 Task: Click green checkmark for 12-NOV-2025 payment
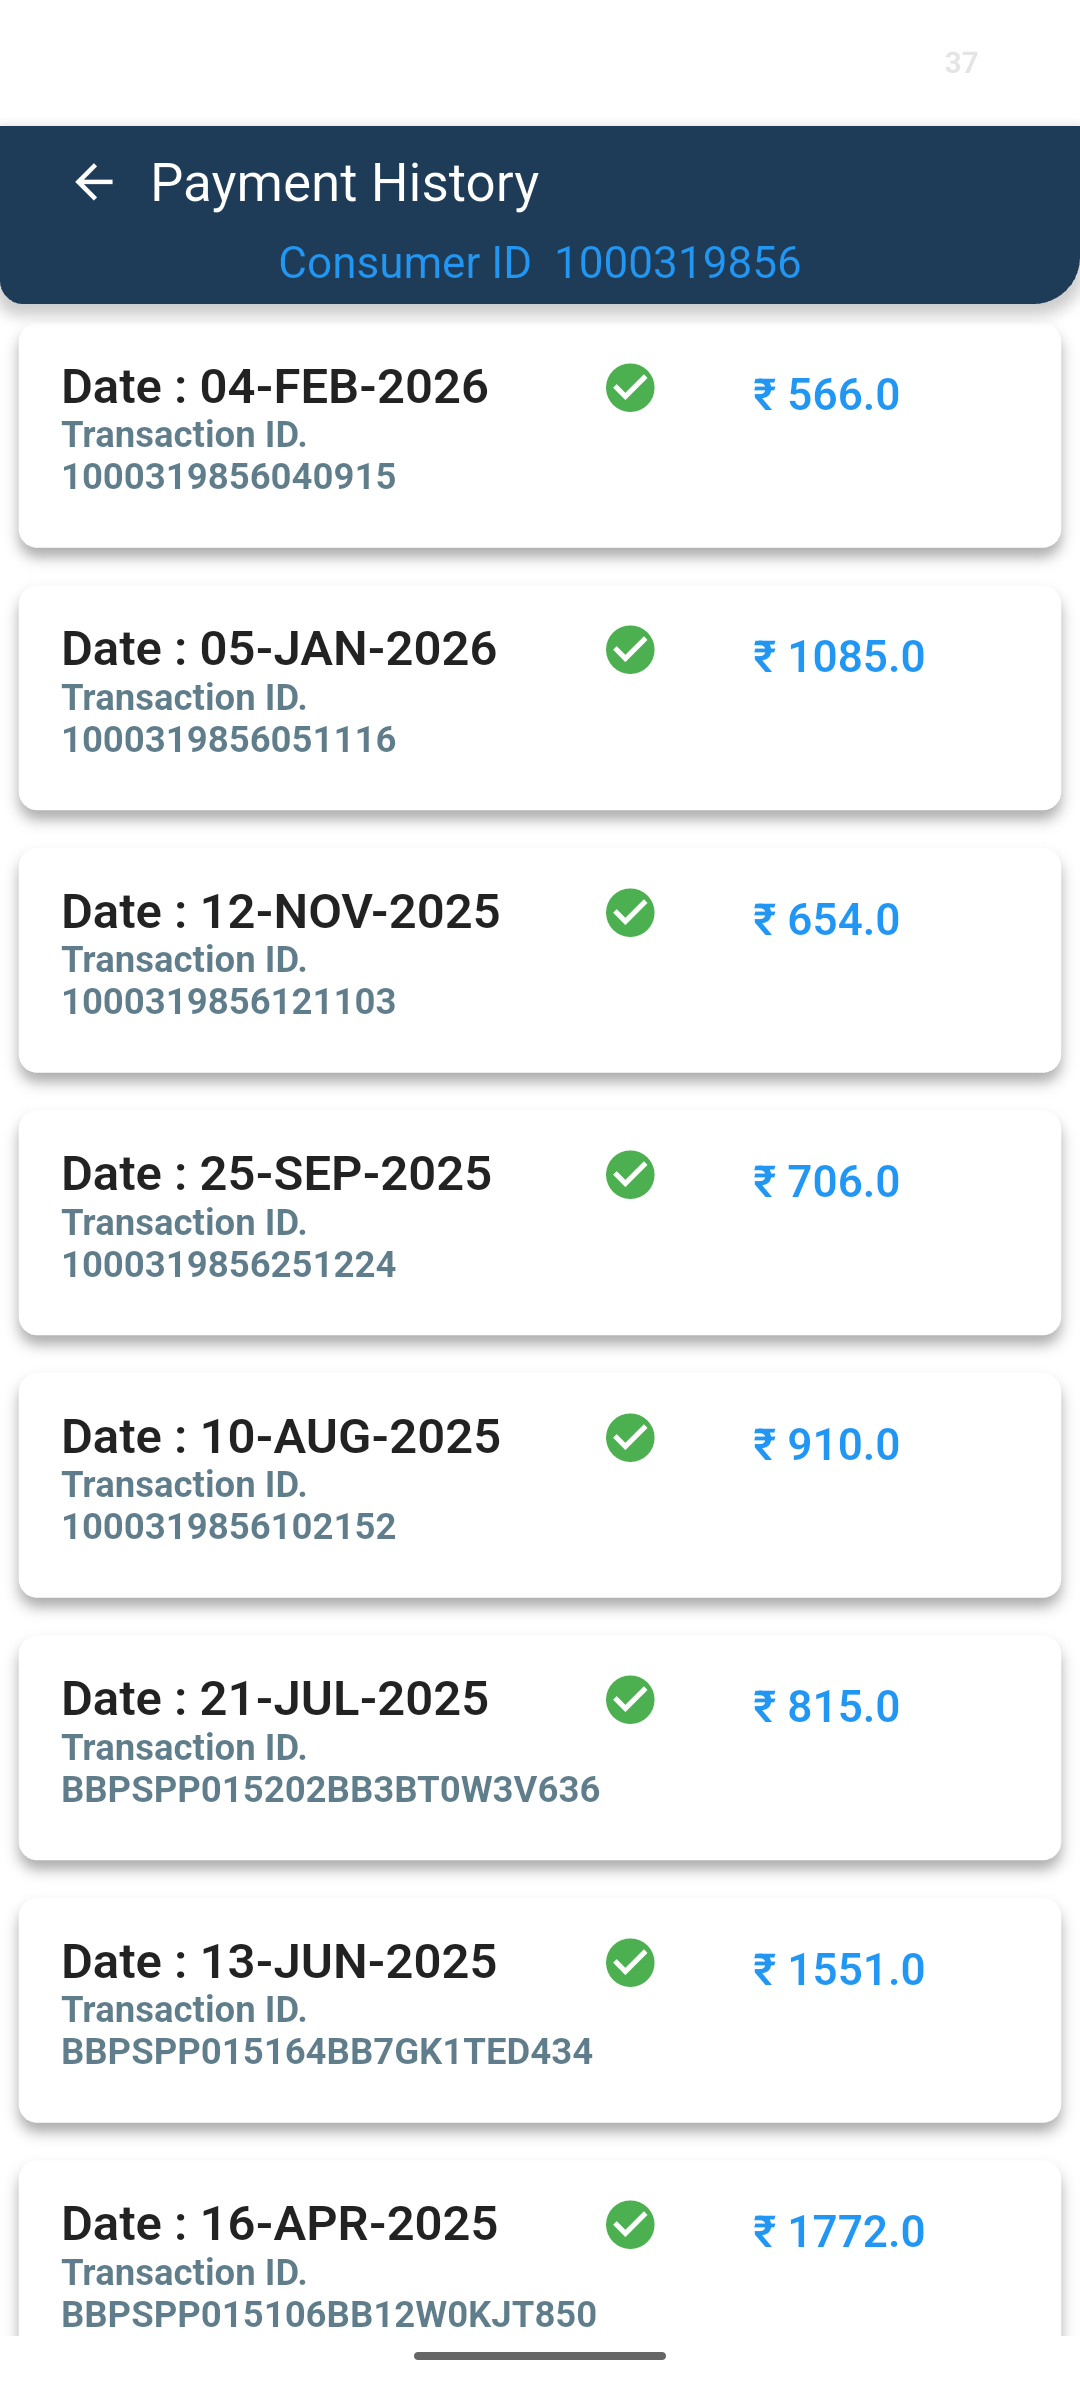[630, 913]
